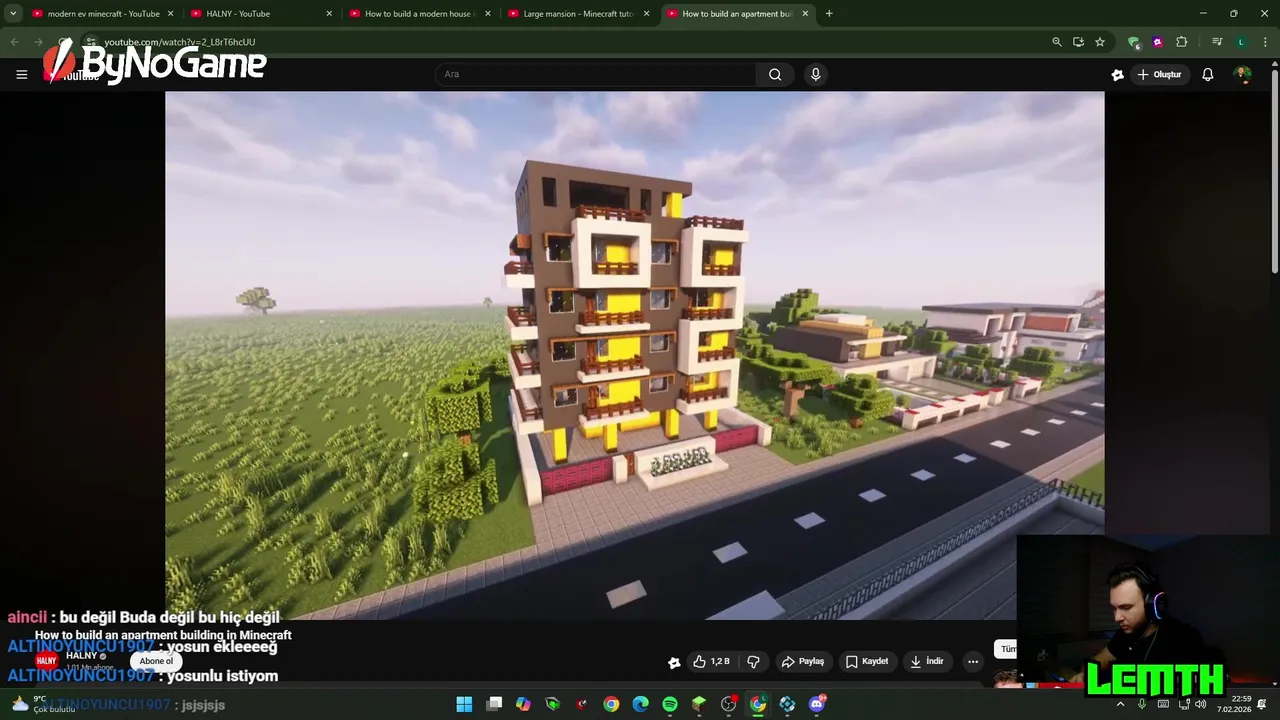Open the browser zoom magnifier icon
The height and width of the screenshot is (720, 1280).
(1057, 42)
